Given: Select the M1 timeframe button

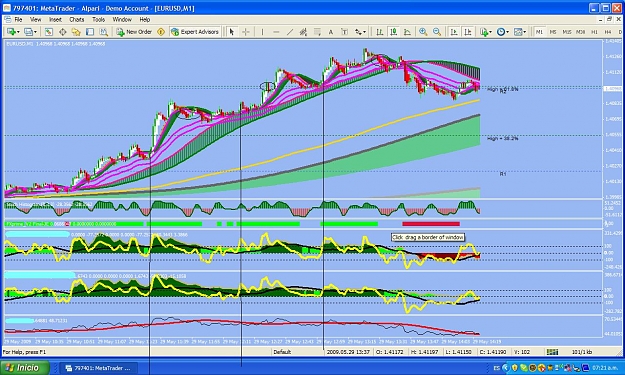Looking at the screenshot, I should pos(539,32).
